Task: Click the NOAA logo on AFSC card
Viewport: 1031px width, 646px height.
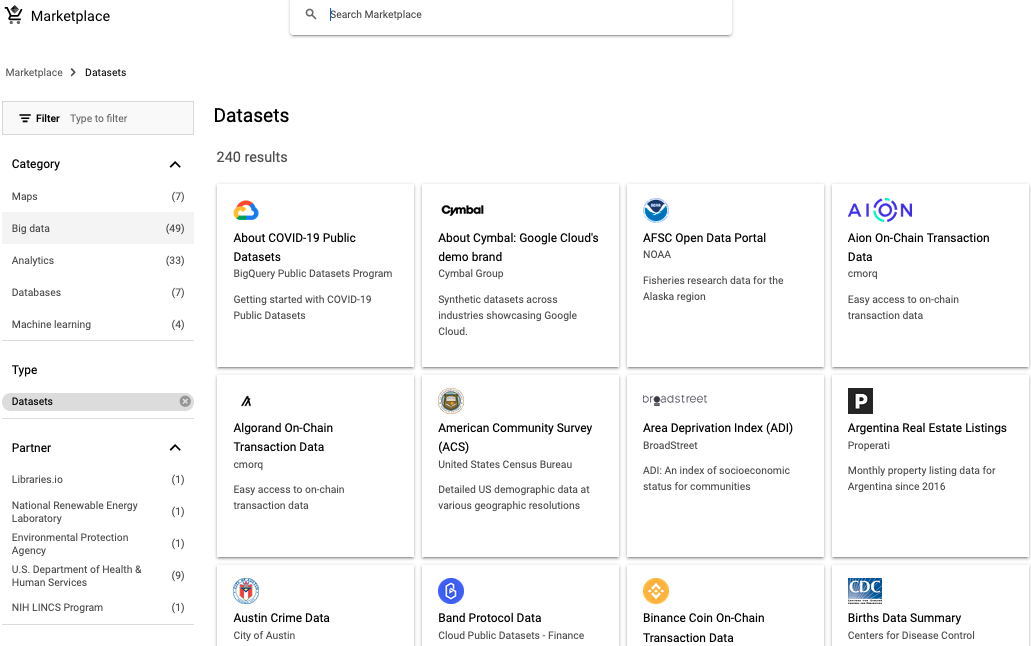Action: pos(656,210)
